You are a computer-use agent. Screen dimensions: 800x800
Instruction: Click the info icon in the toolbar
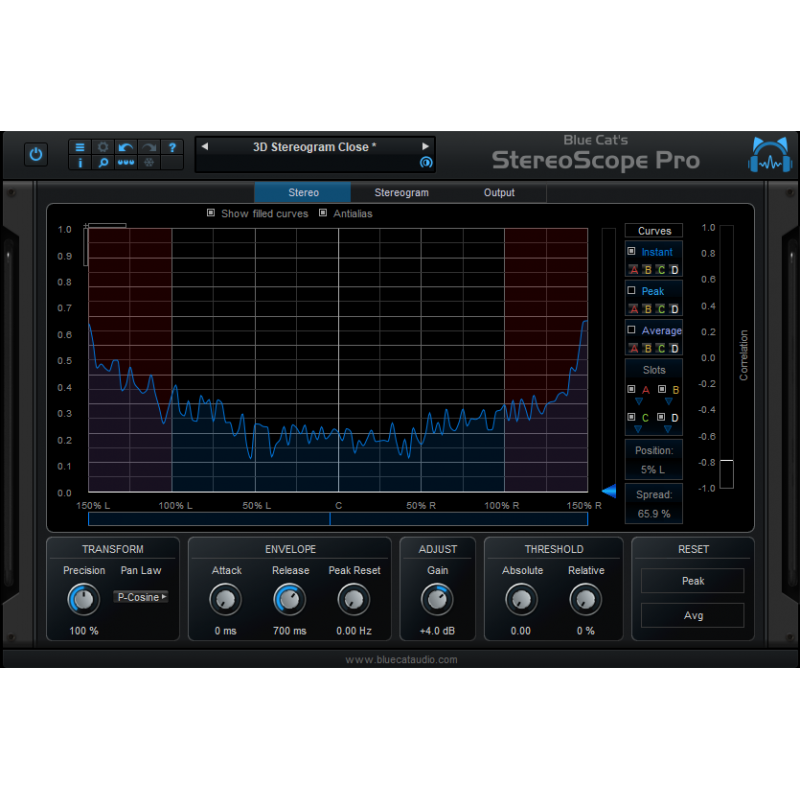point(79,163)
